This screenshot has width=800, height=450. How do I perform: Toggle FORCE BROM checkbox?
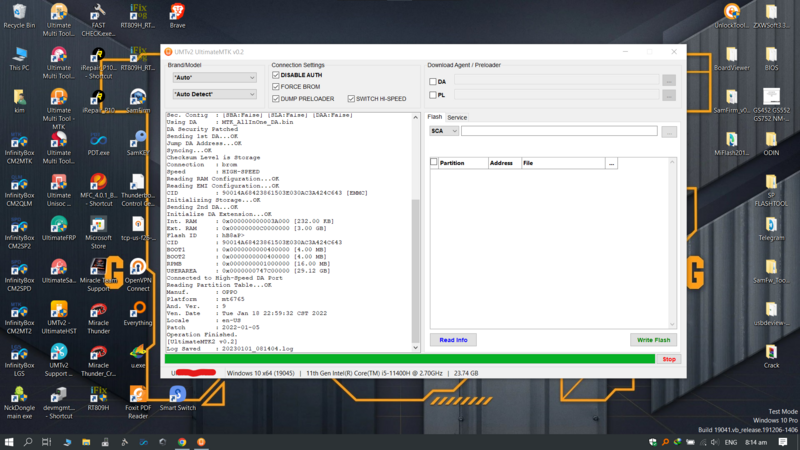(x=276, y=87)
